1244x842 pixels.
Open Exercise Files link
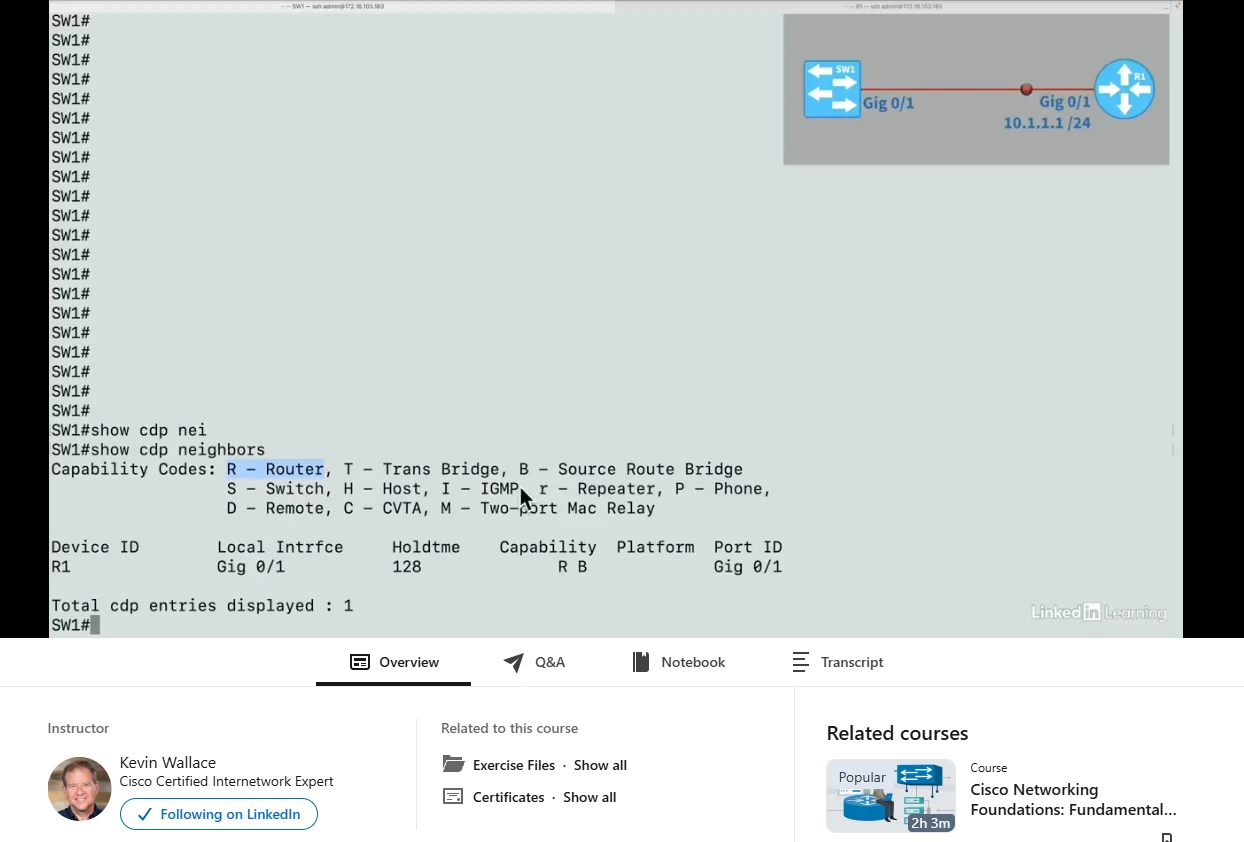pos(514,765)
